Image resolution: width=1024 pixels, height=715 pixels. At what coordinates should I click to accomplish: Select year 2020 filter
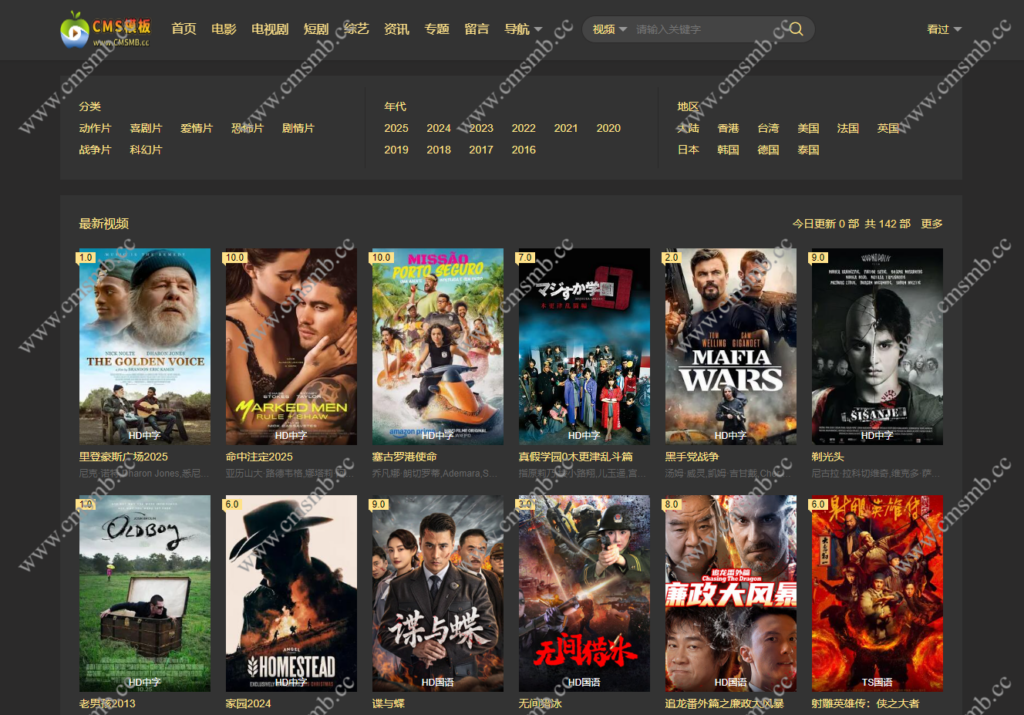pyautogui.click(x=609, y=128)
